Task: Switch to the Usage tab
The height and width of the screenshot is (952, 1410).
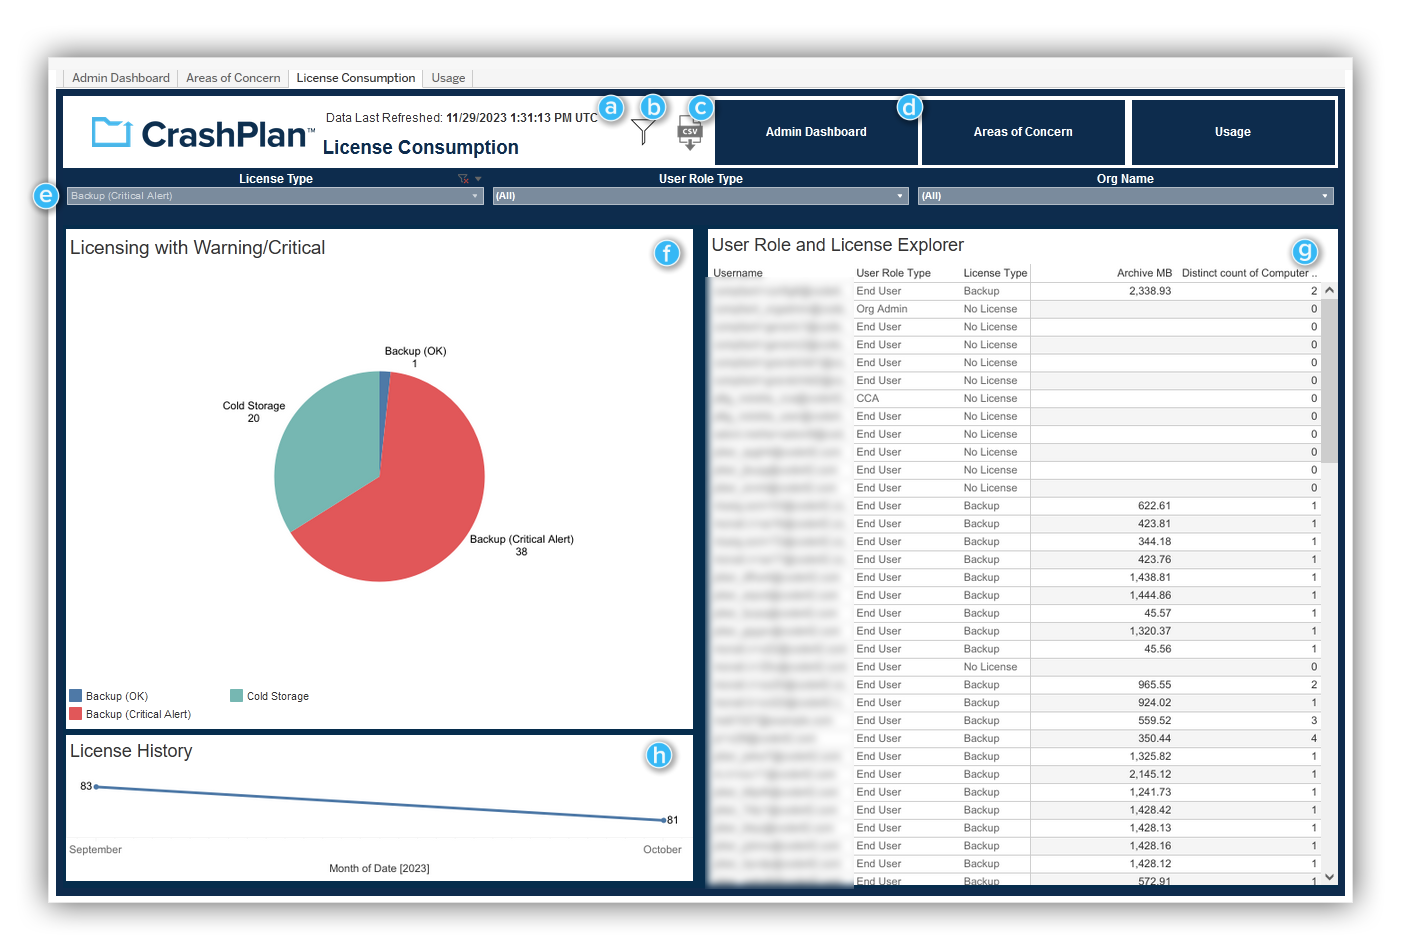Action: tap(447, 77)
